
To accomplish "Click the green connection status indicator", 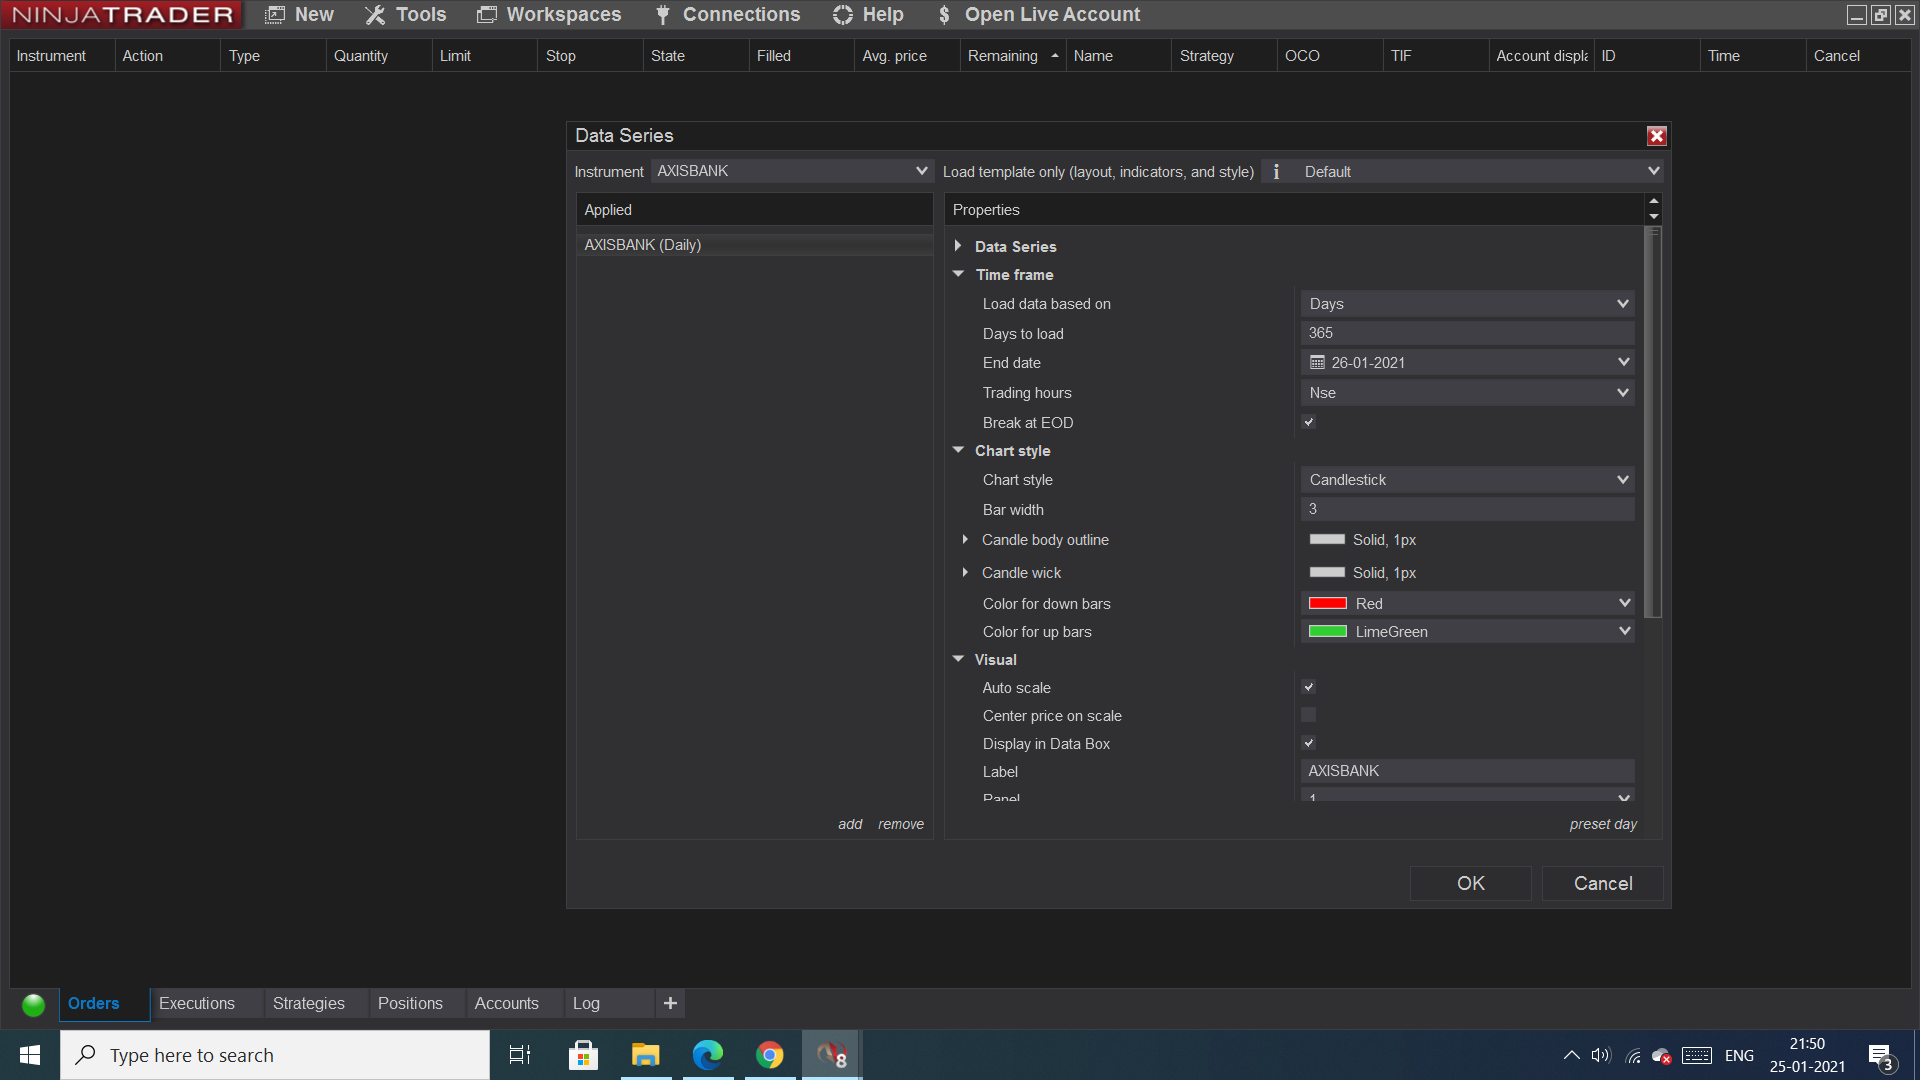I will 33,1004.
